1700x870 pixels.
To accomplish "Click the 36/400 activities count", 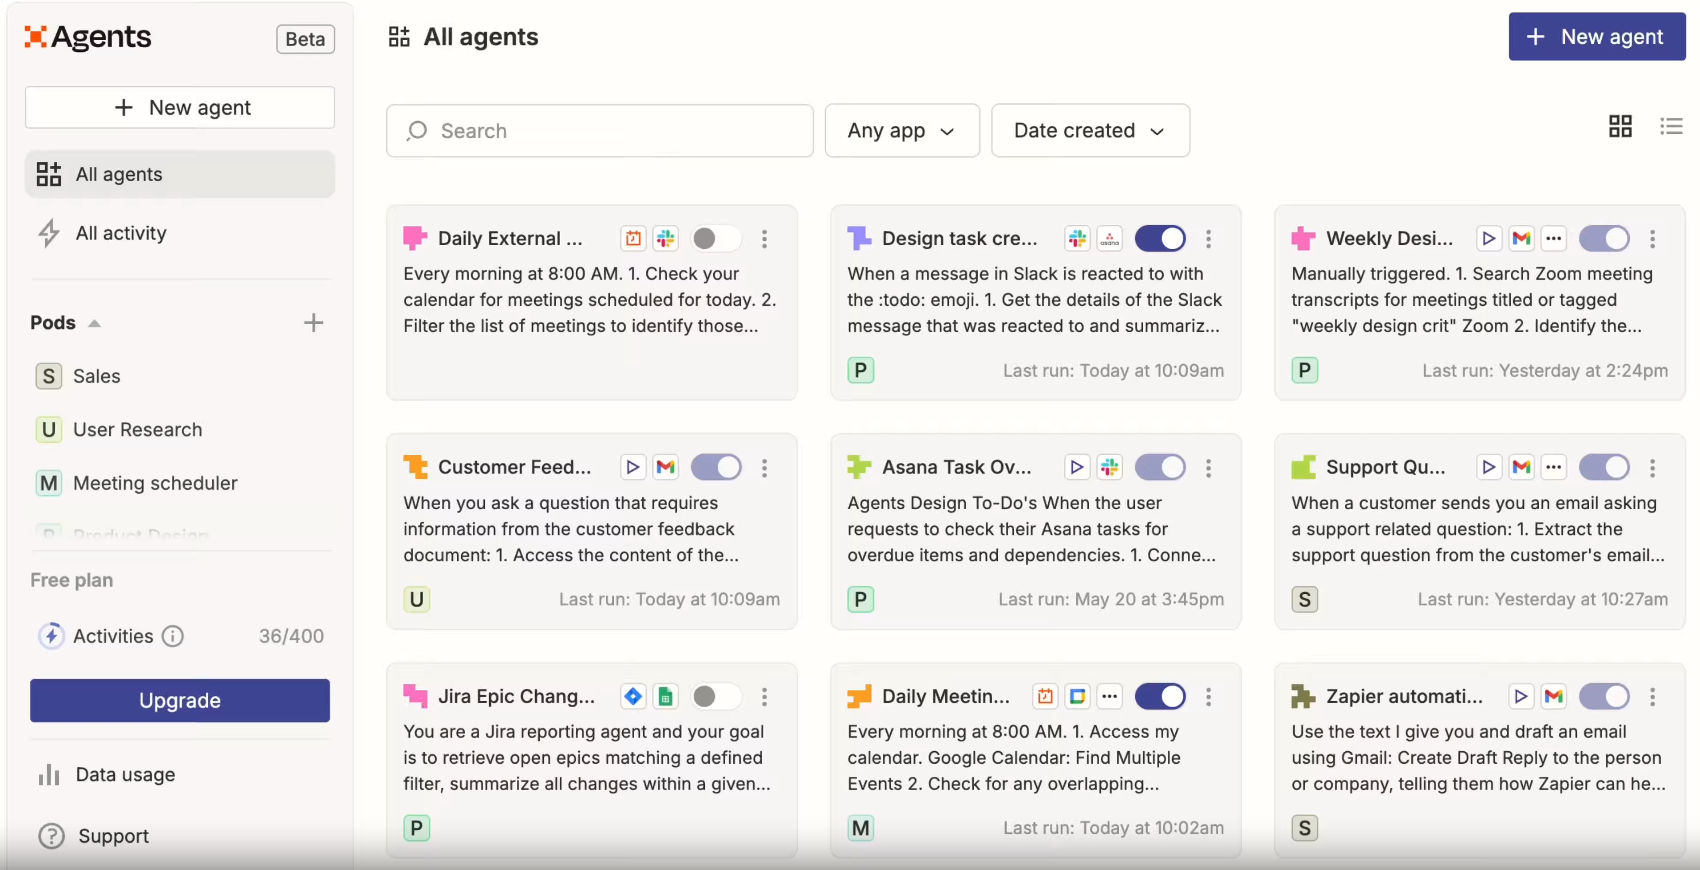I will tap(291, 636).
